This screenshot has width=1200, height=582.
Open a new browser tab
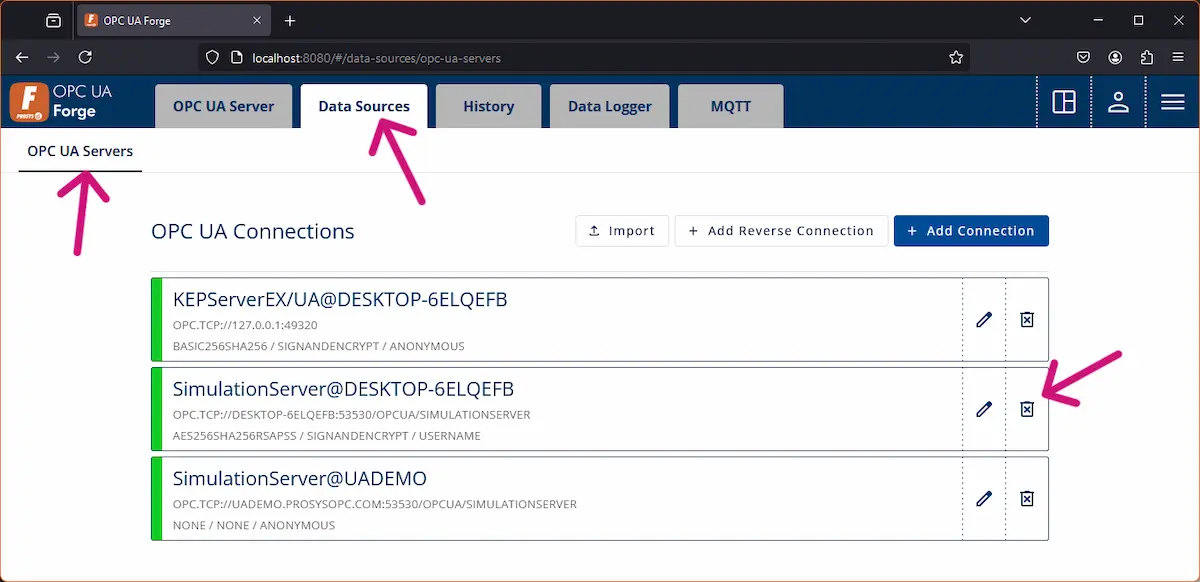(x=290, y=20)
